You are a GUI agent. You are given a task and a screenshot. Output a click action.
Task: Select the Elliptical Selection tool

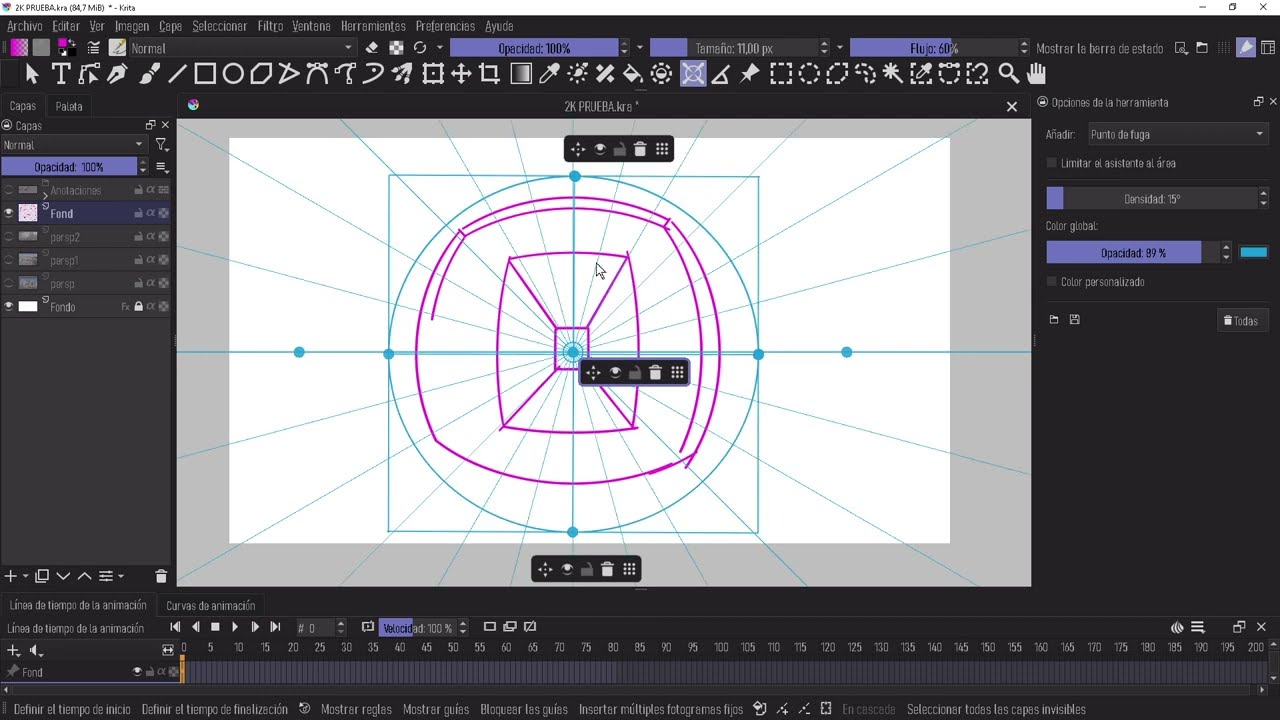tap(809, 73)
